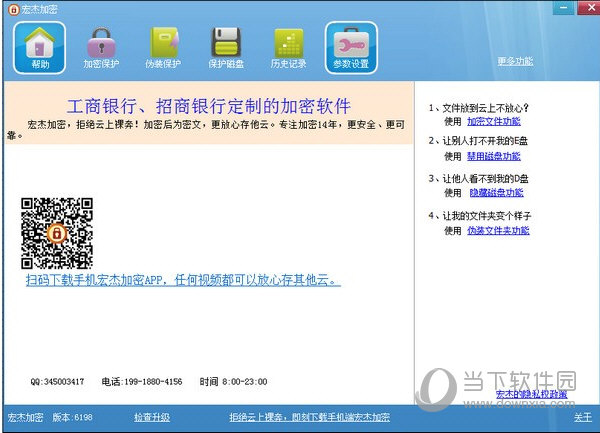Open the 加密保护 padlock icon

click(x=101, y=47)
